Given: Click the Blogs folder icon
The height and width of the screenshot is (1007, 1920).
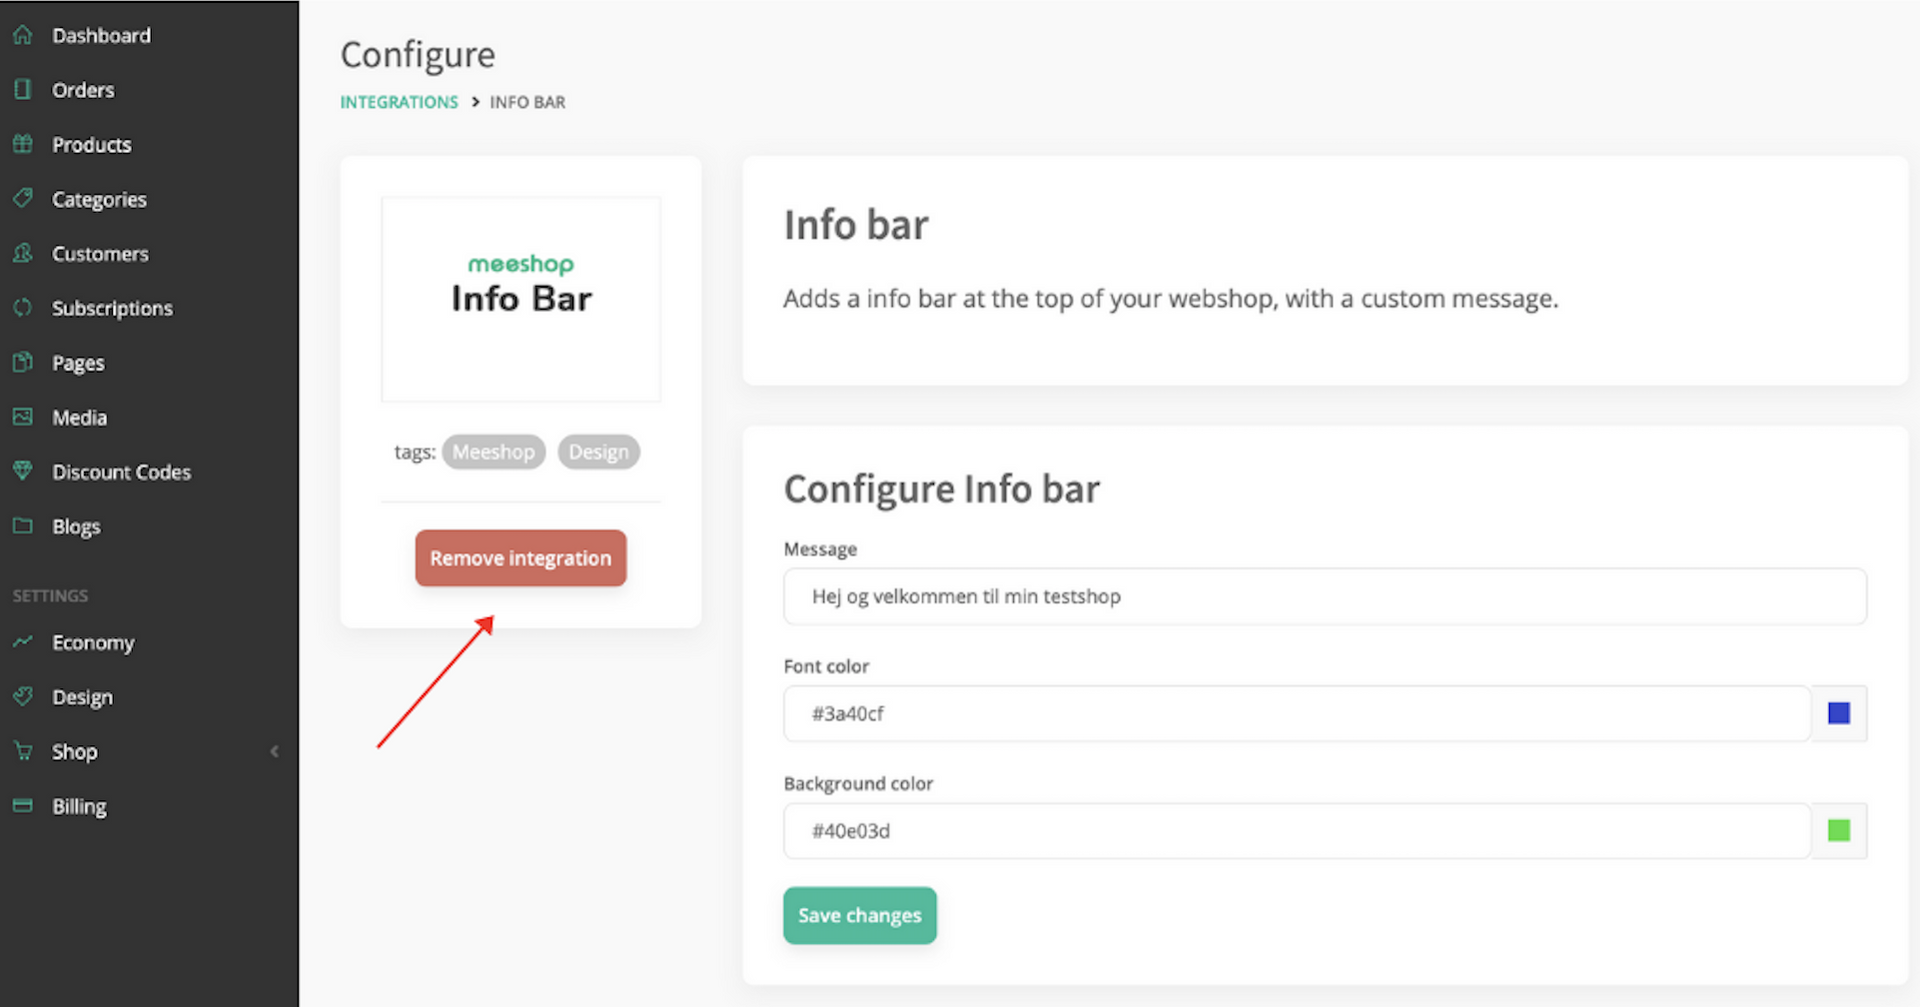Looking at the screenshot, I should (23, 525).
